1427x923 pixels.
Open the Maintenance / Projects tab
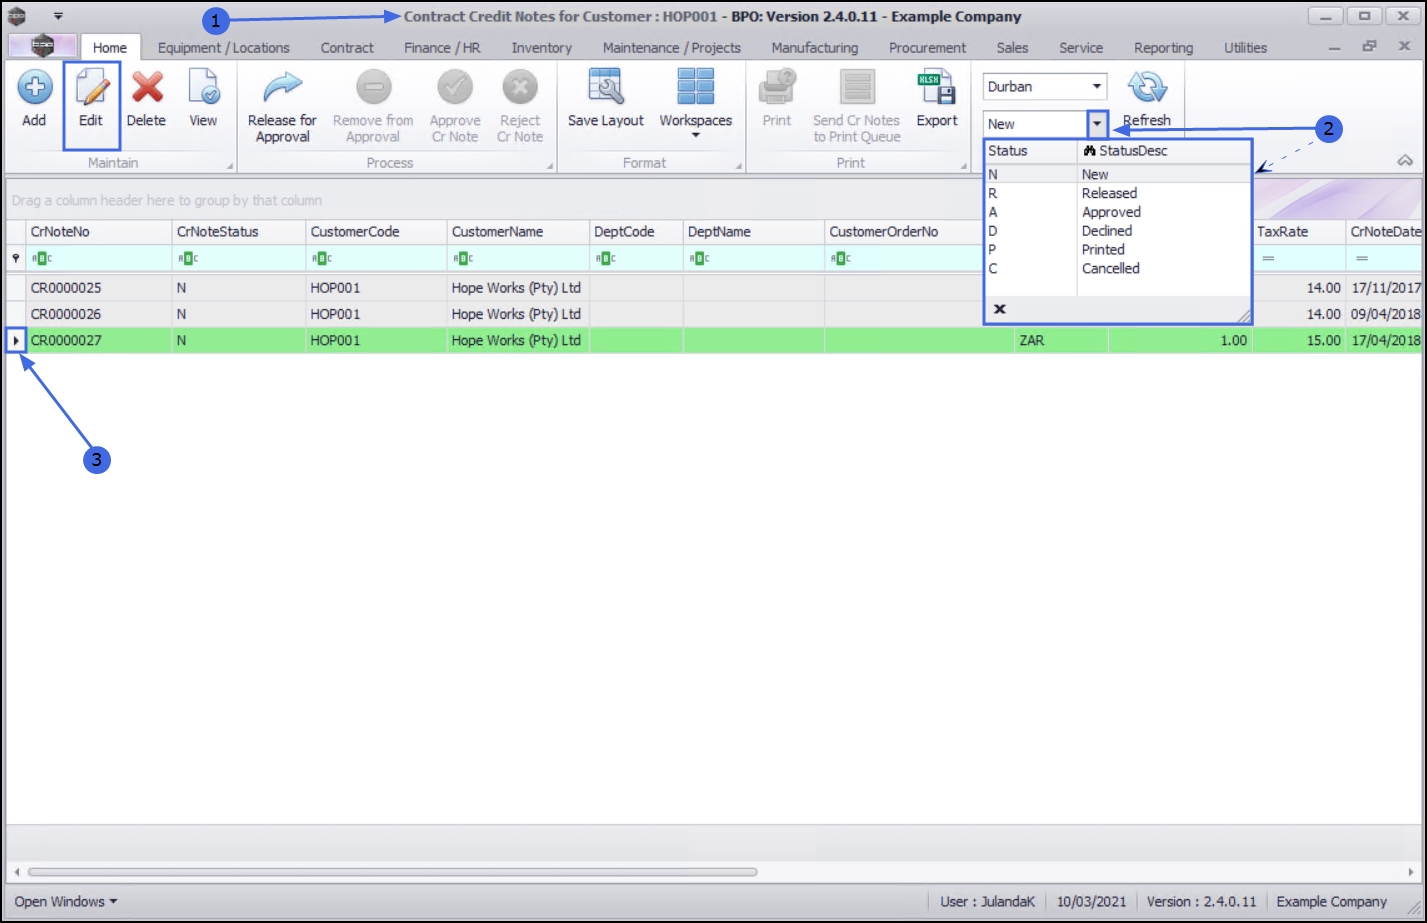tap(672, 47)
